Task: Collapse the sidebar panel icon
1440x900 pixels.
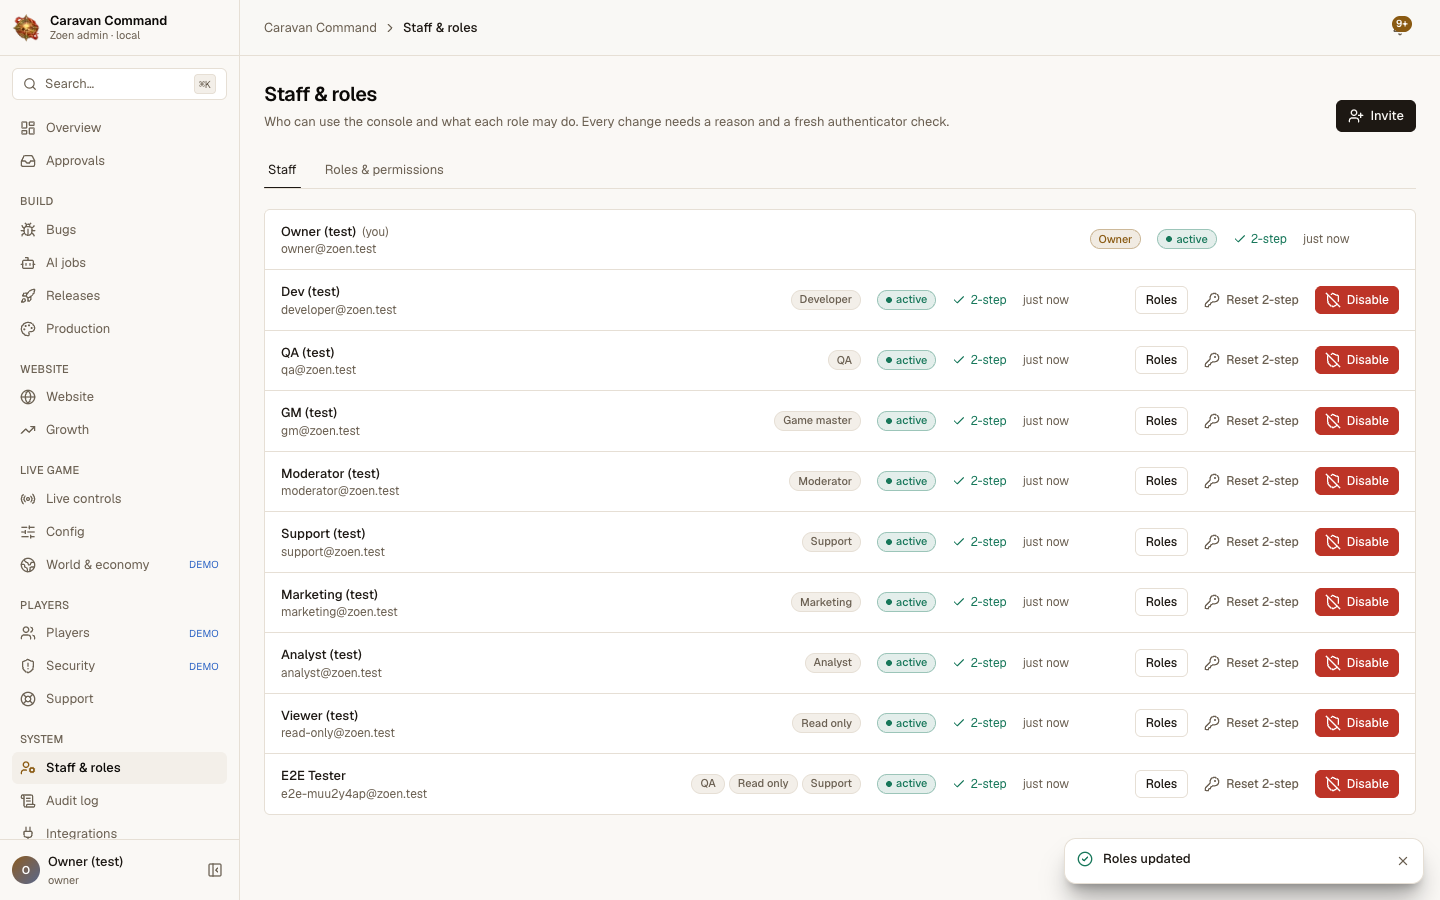Action: coord(215,870)
